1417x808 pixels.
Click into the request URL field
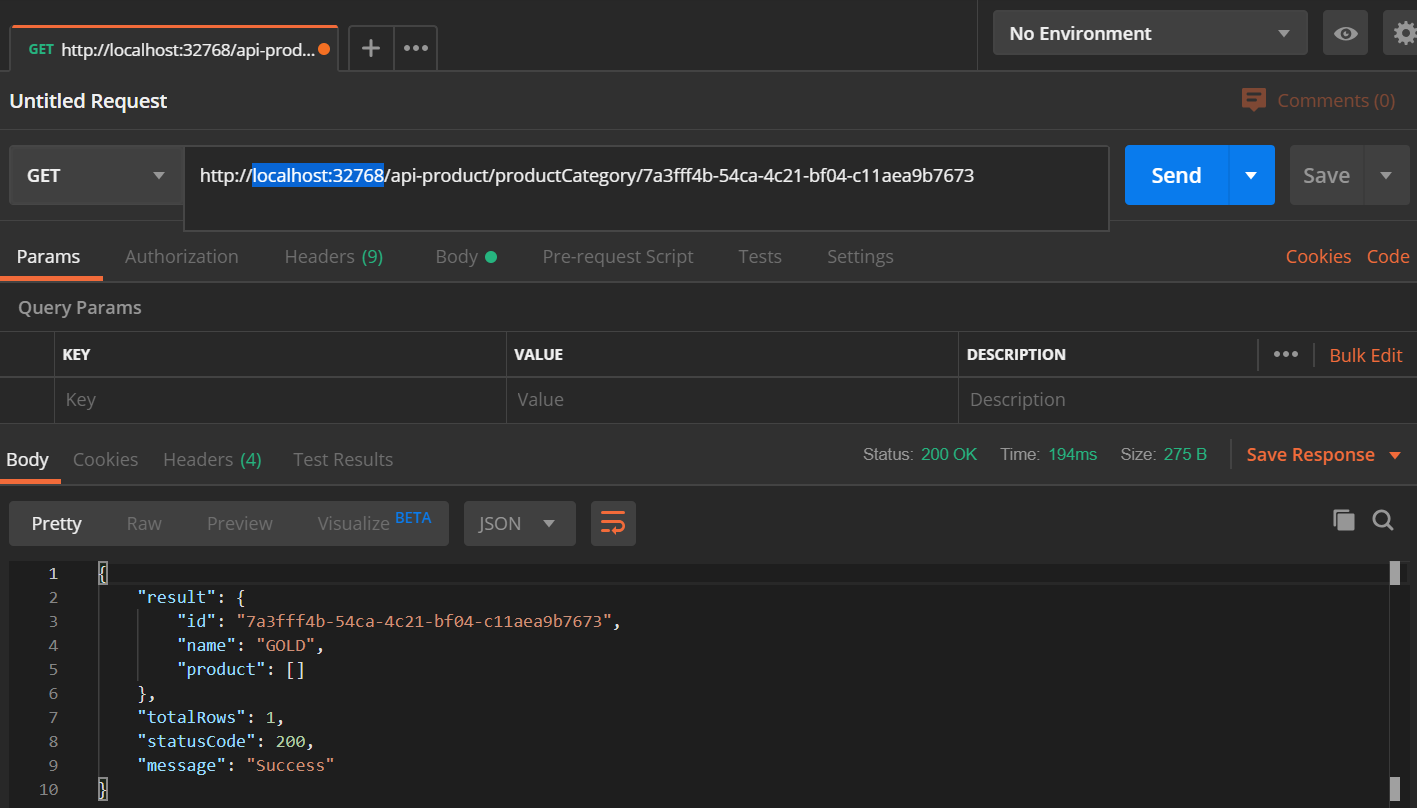[x=646, y=188]
